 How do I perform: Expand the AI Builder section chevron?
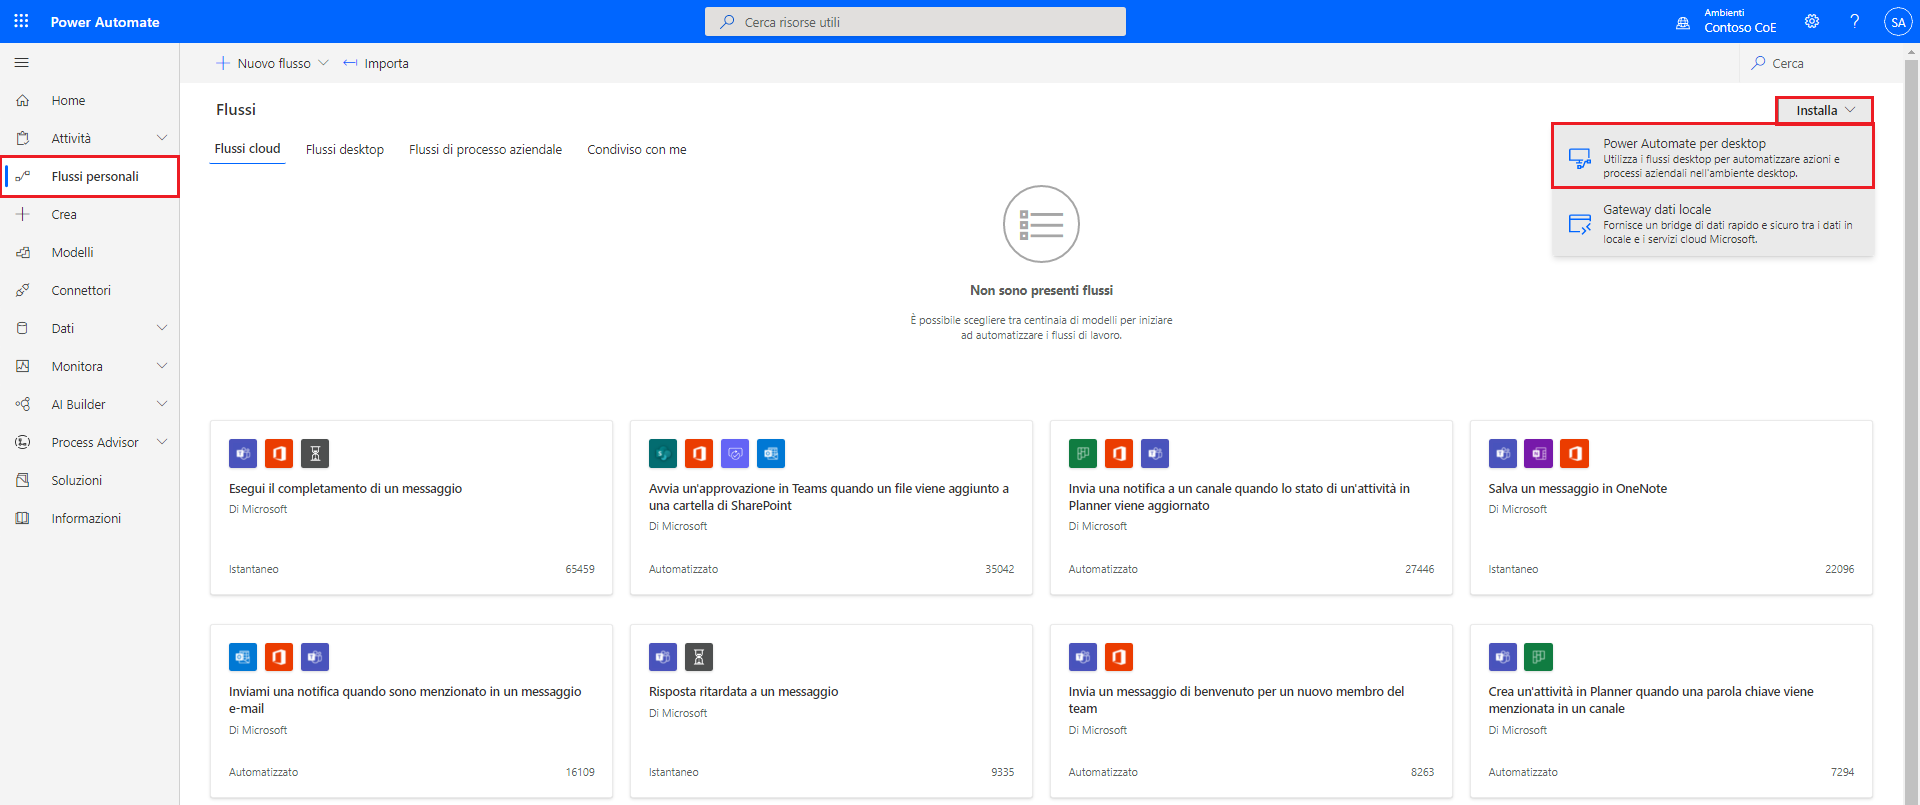[x=162, y=404]
